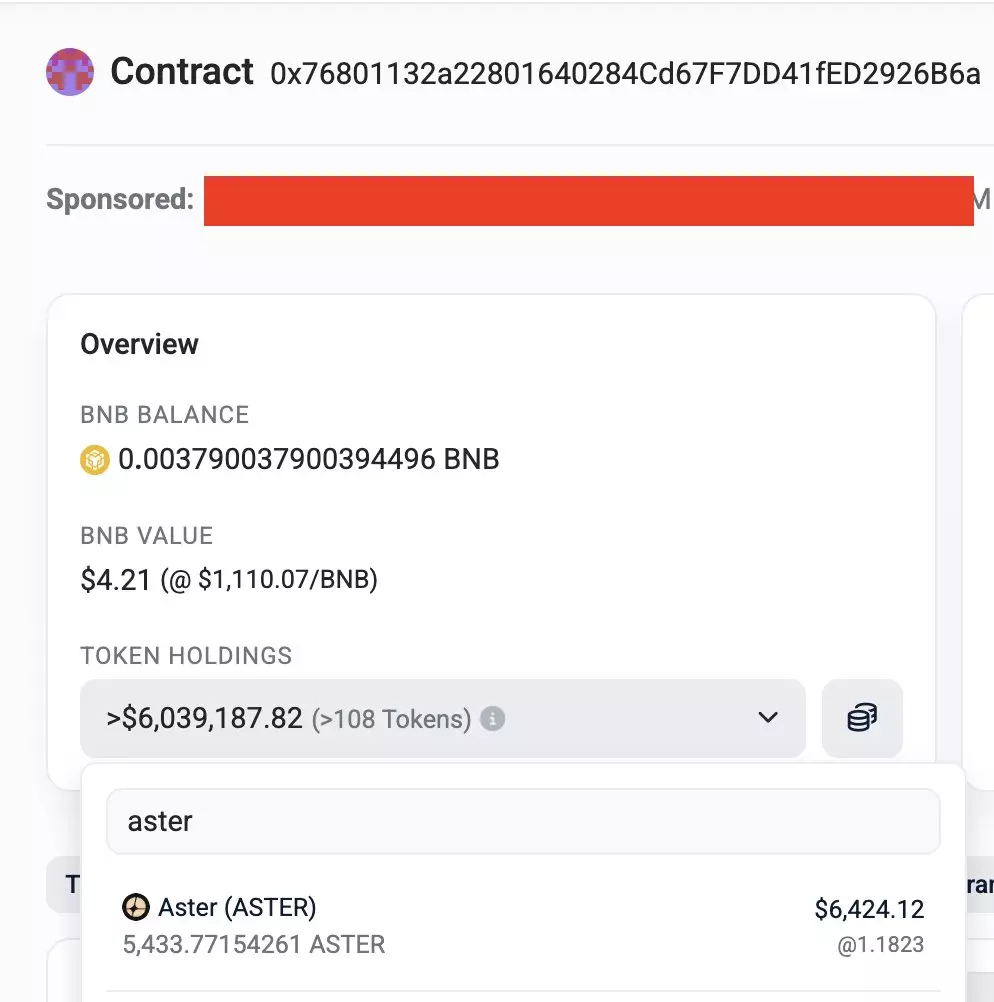Click the $4.21 BNB value amount
Image resolution: width=994 pixels, height=1002 pixels.
116,580
